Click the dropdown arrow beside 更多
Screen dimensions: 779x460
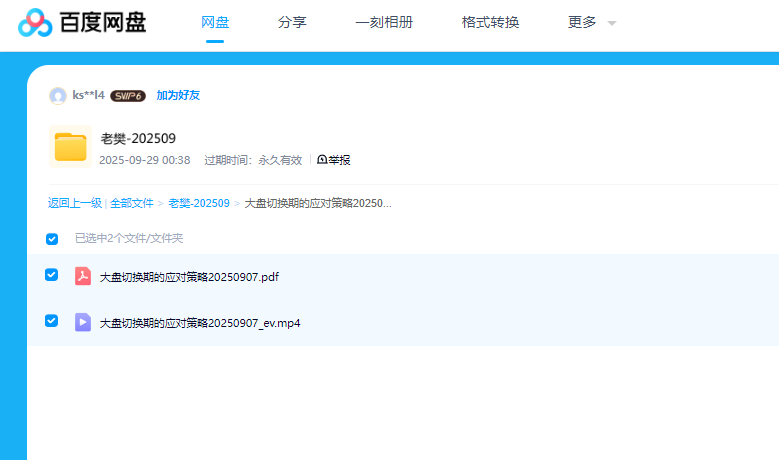pos(612,23)
